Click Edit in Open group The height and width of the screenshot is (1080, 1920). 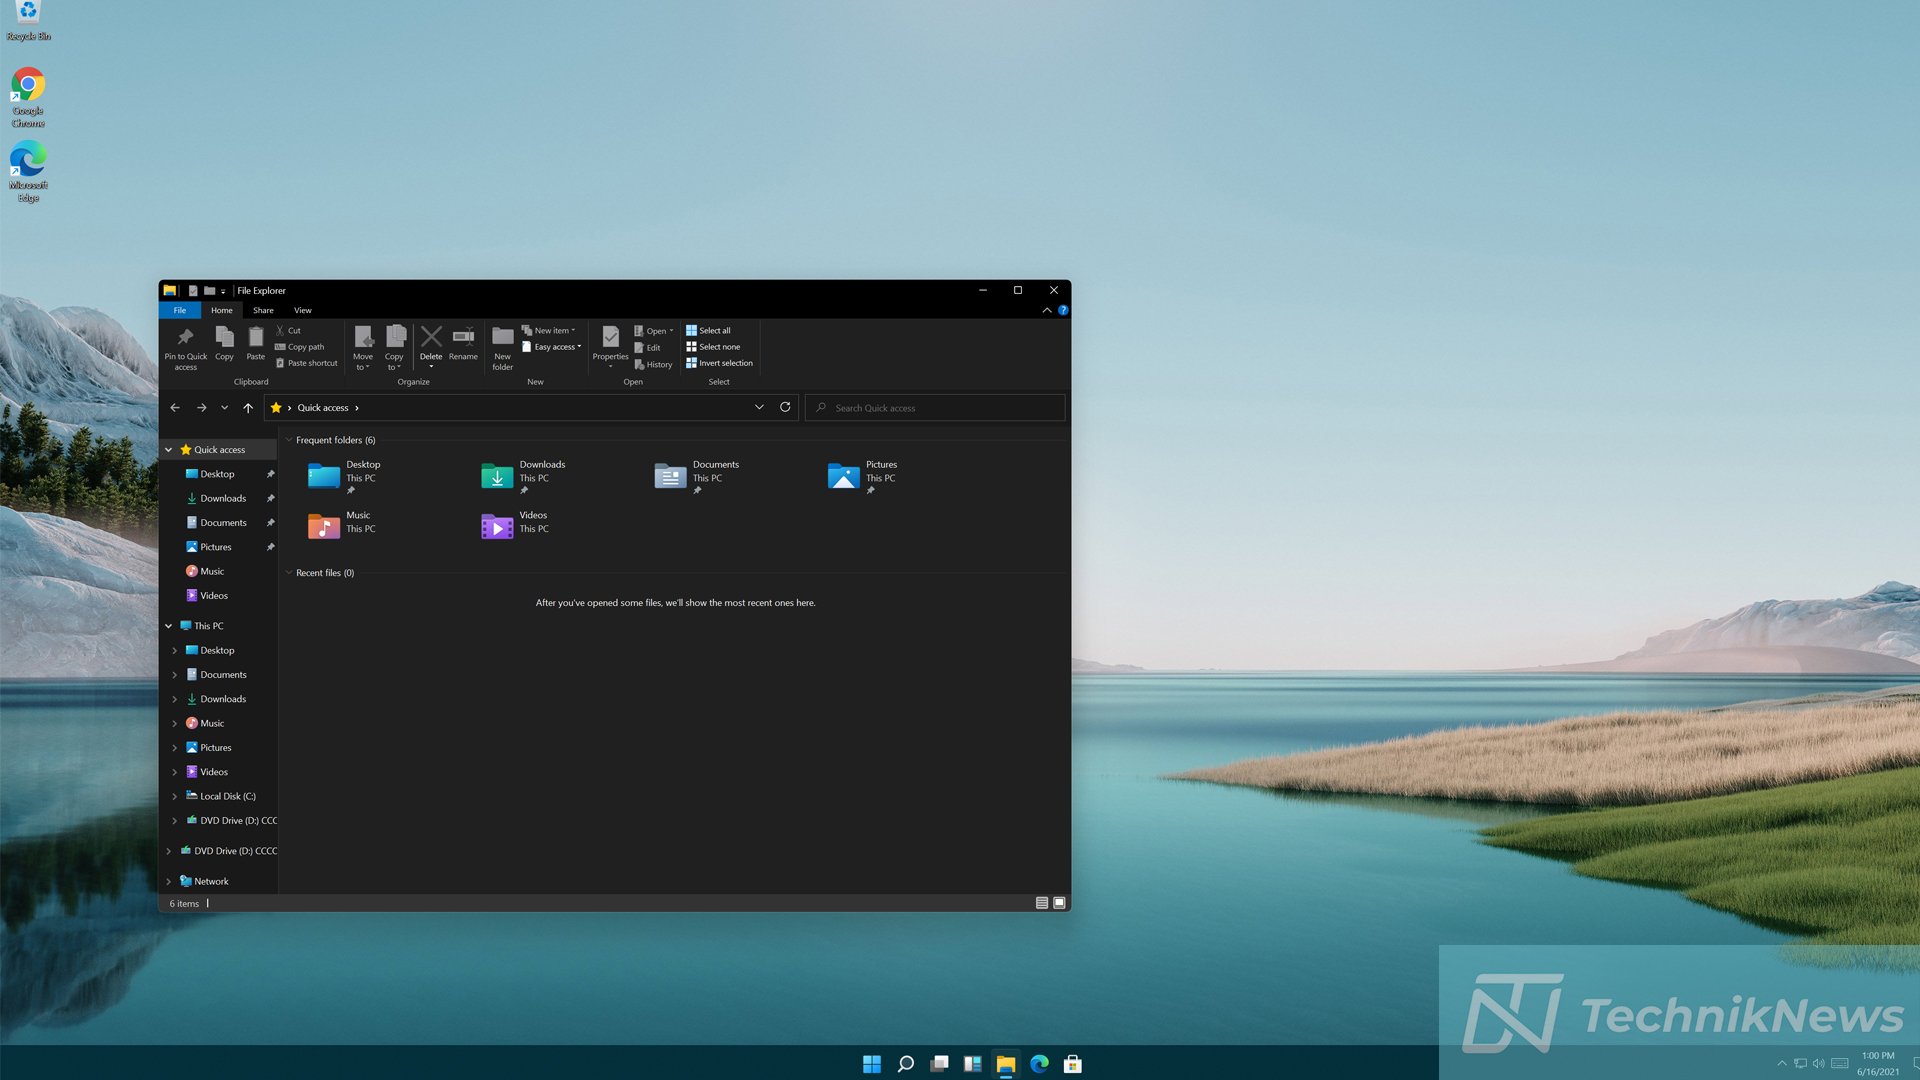coord(647,348)
